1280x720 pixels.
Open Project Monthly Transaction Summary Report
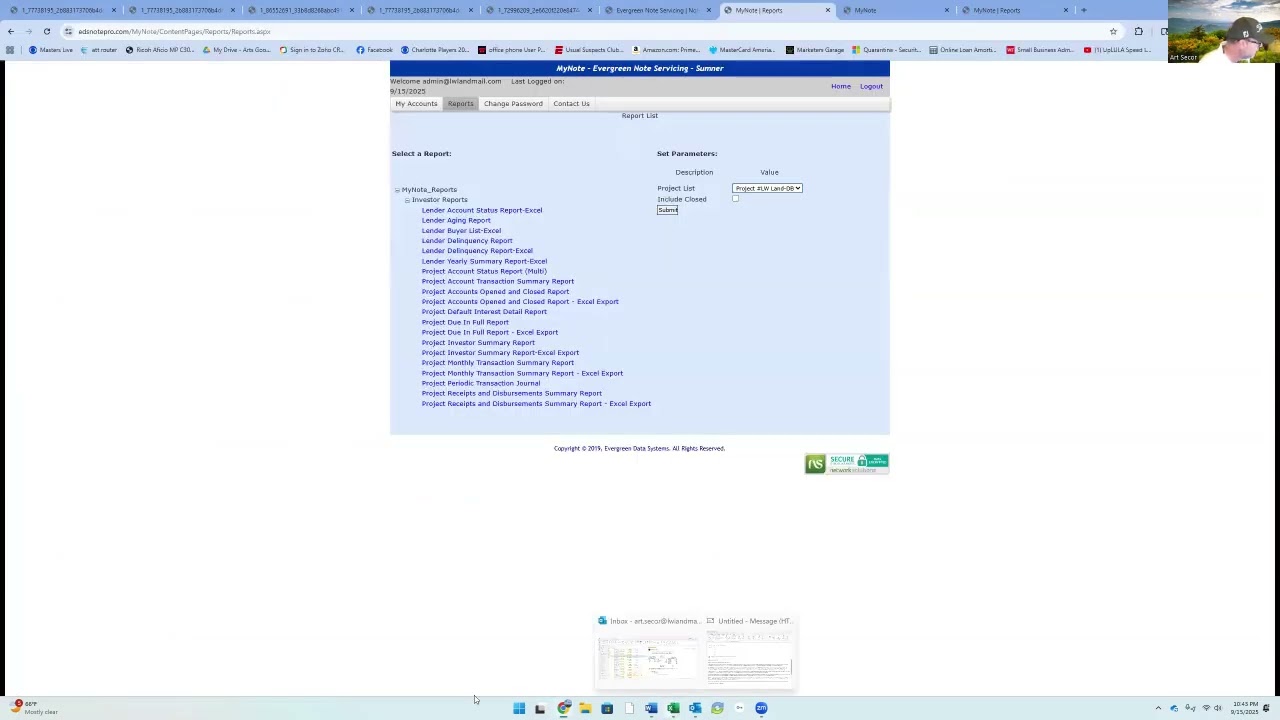pos(498,362)
